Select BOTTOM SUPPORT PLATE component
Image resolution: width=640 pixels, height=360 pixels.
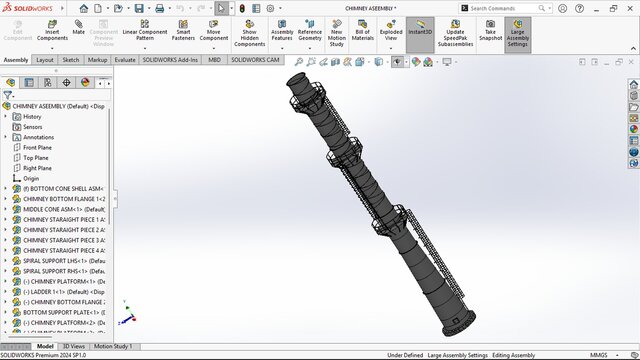click(x=64, y=312)
